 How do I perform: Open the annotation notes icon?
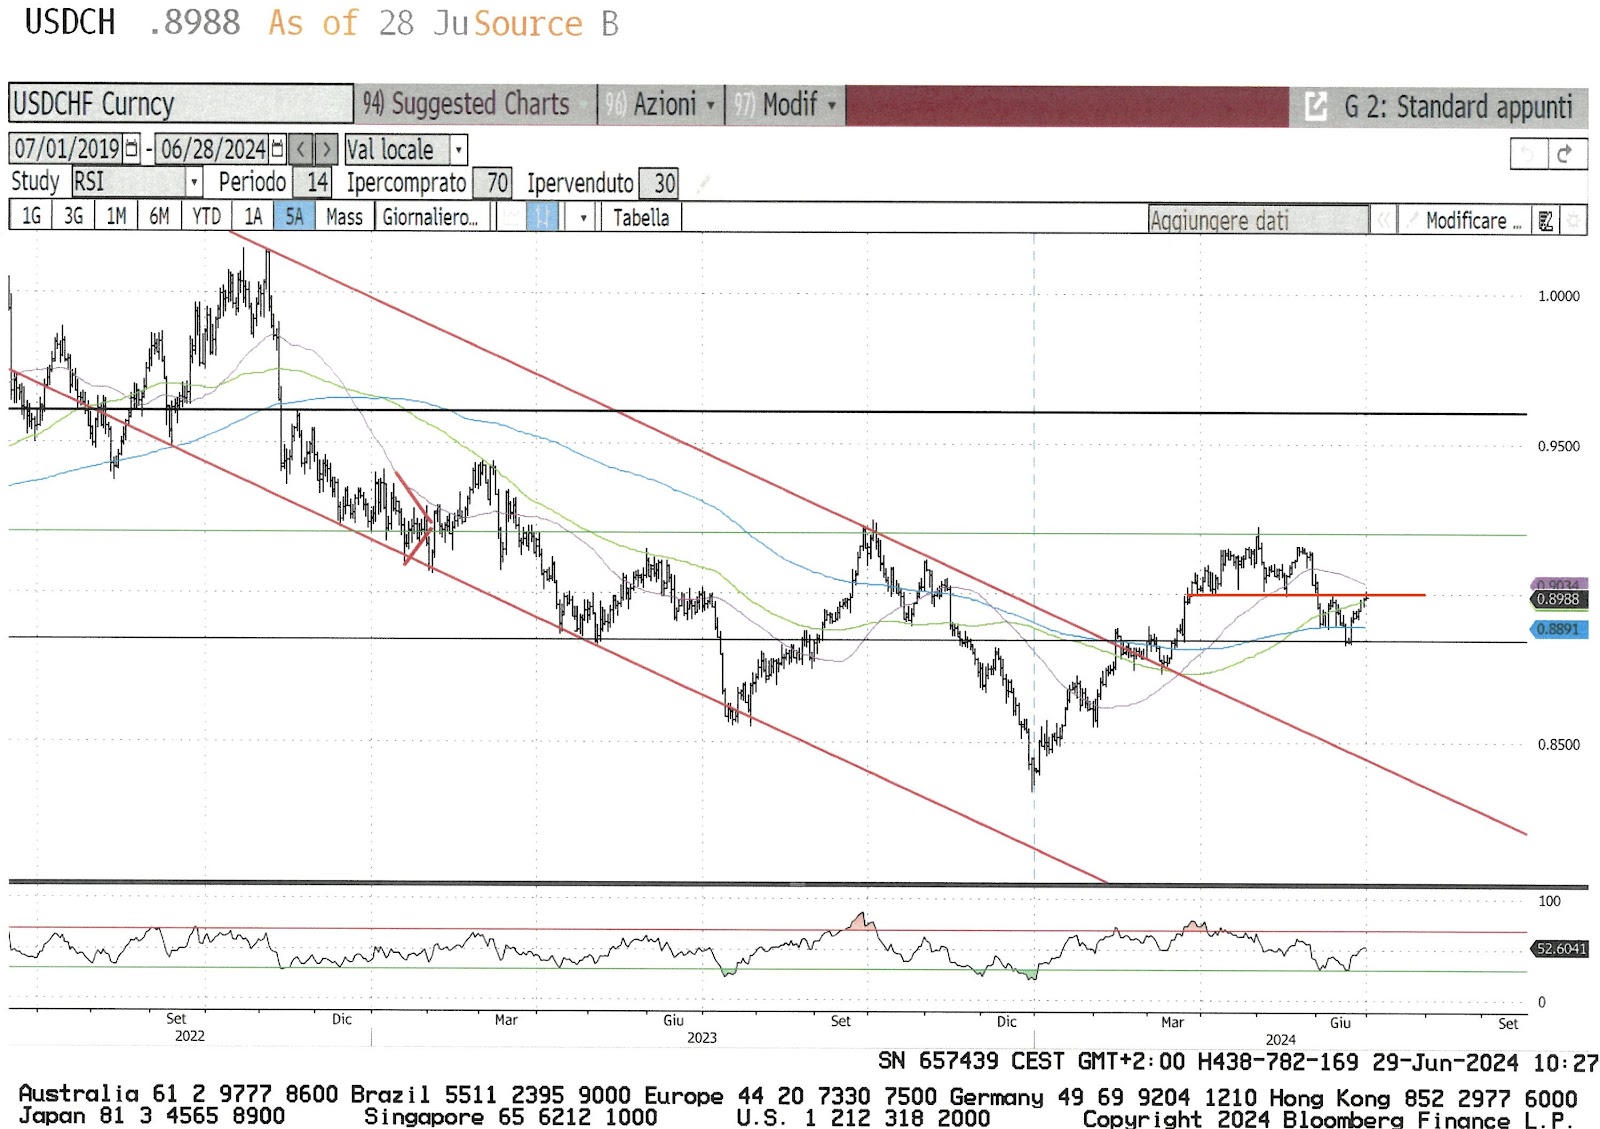tap(1546, 220)
